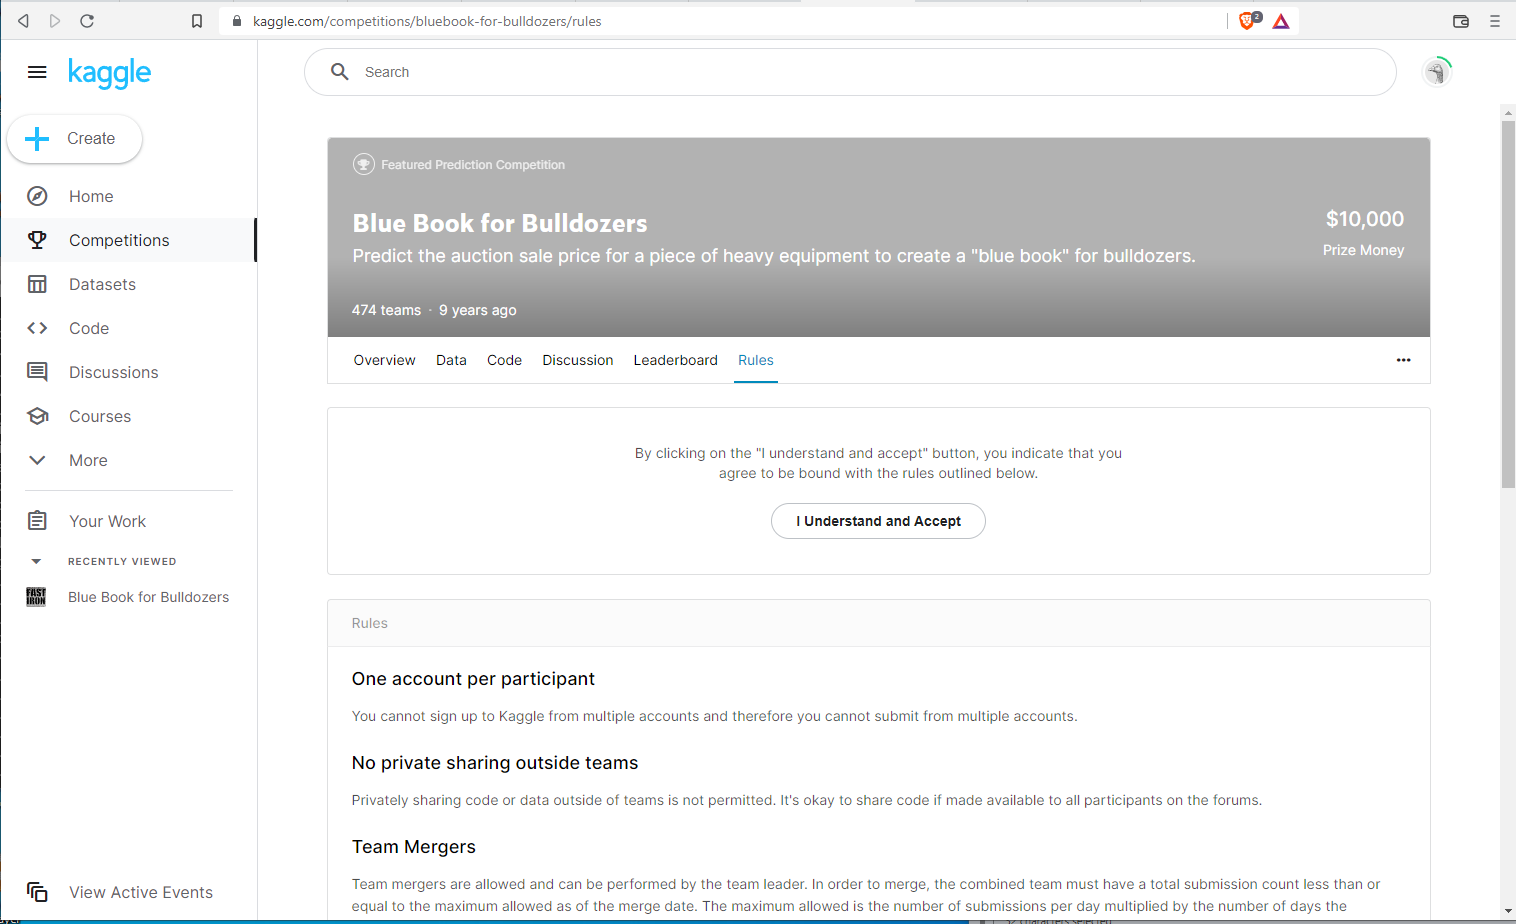Click the Rules section header label
The width and height of the screenshot is (1516, 924).
pos(370,623)
